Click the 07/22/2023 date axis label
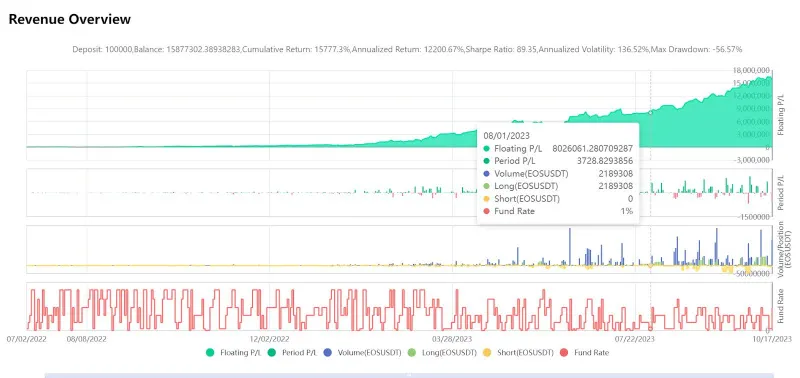 tap(635, 339)
